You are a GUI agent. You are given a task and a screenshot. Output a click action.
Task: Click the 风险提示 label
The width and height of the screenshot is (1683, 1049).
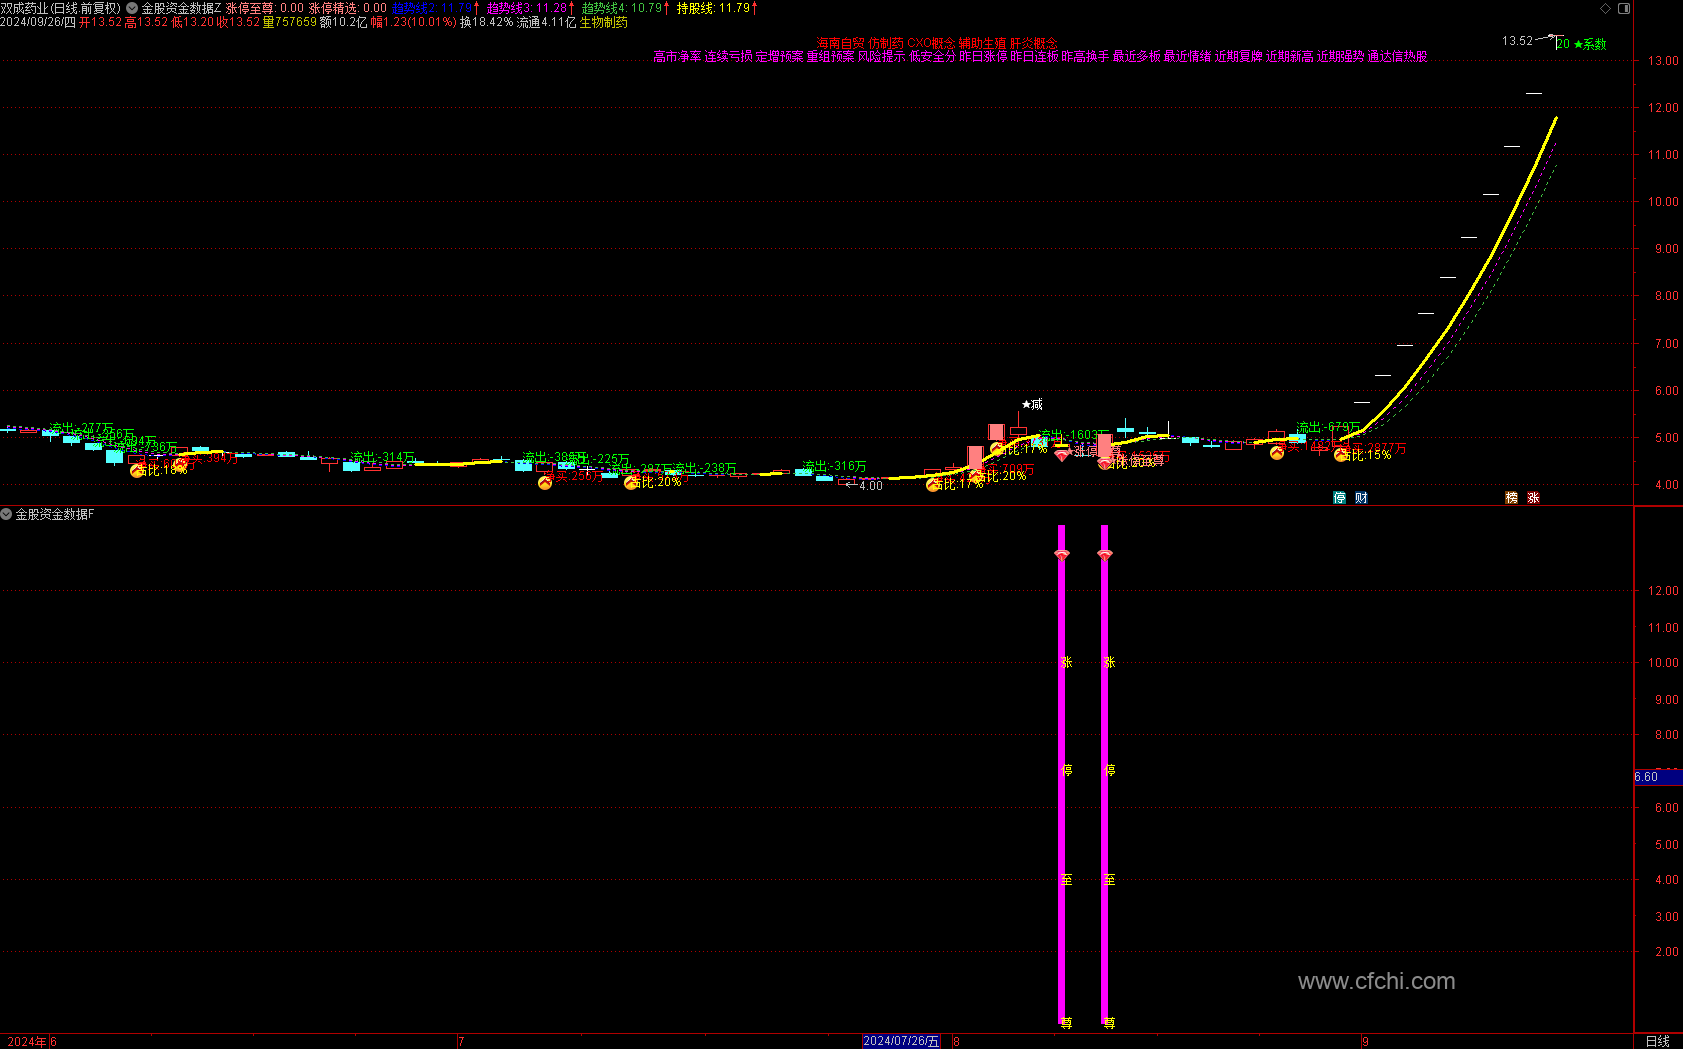tap(881, 57)
